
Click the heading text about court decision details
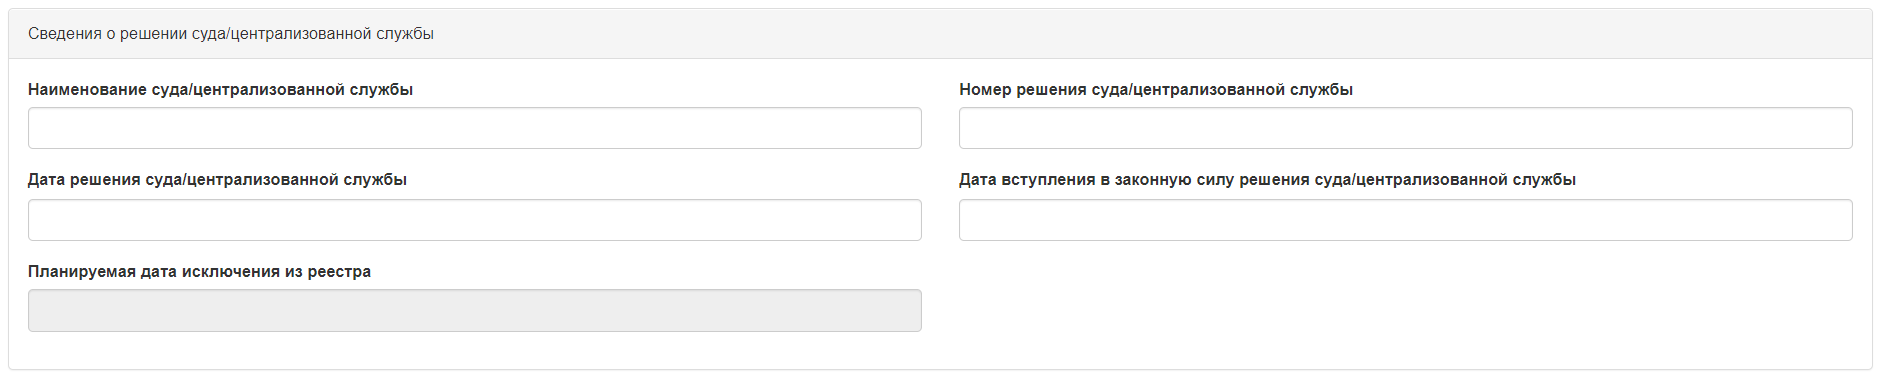click(231, 34)
